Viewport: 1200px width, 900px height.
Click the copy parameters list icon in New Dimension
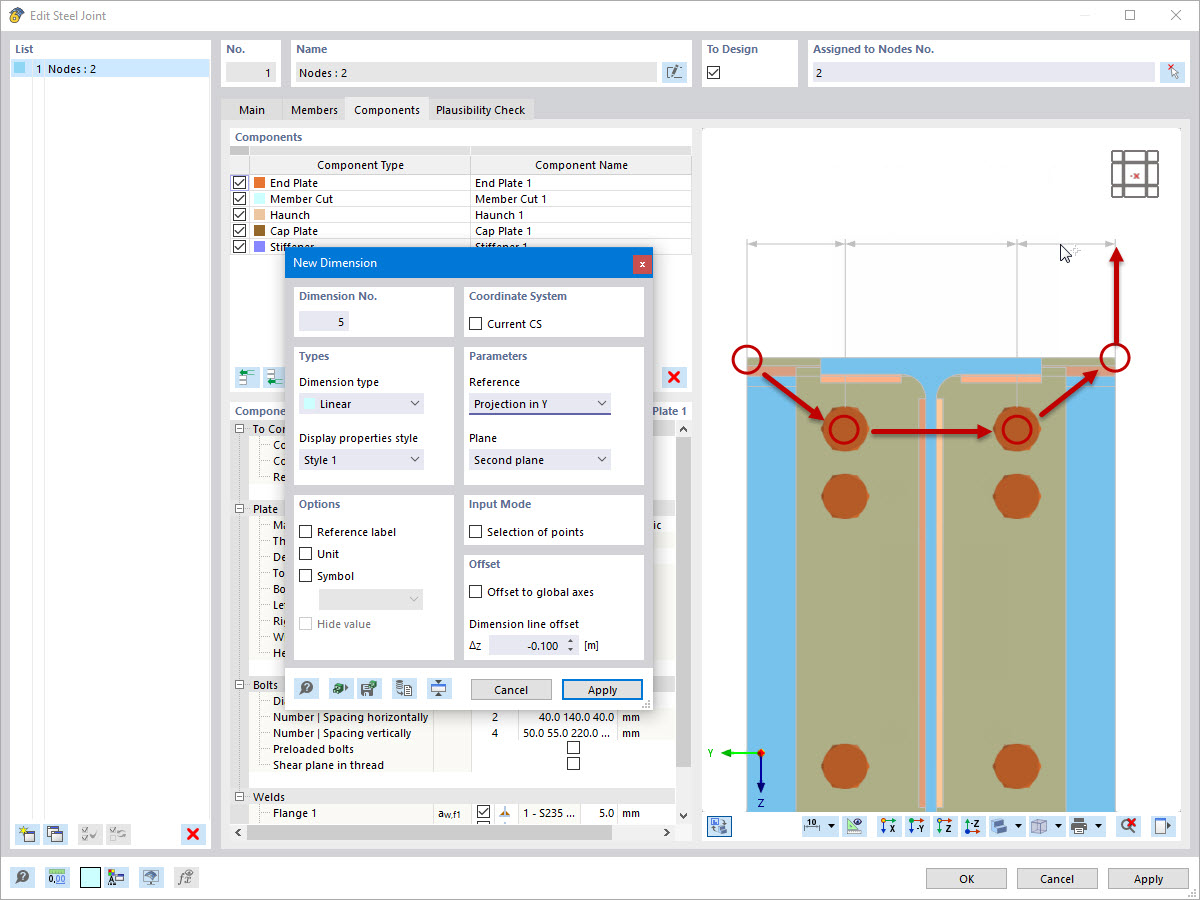pos(405,688)
